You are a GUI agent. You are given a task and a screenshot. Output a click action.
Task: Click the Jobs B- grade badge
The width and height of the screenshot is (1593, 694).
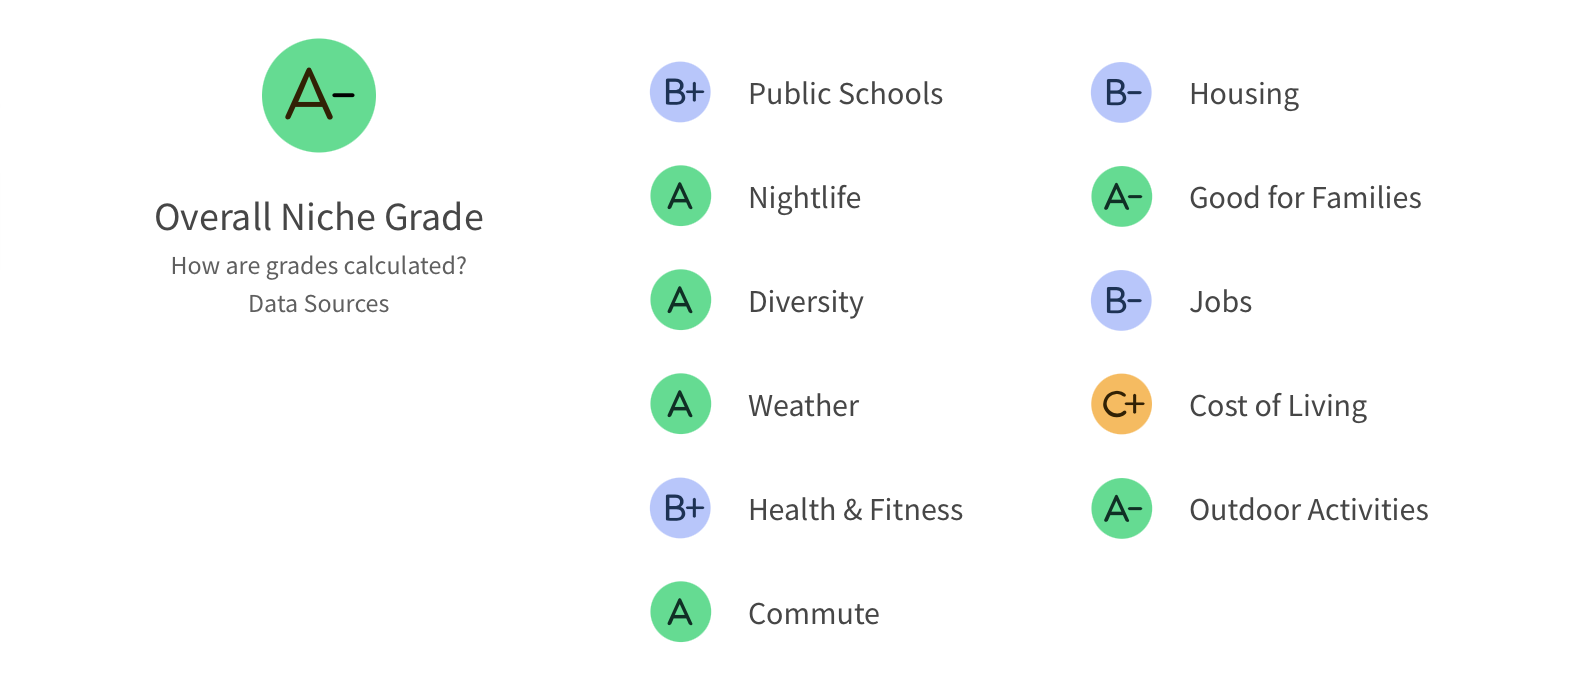[x=1121, y=300]
